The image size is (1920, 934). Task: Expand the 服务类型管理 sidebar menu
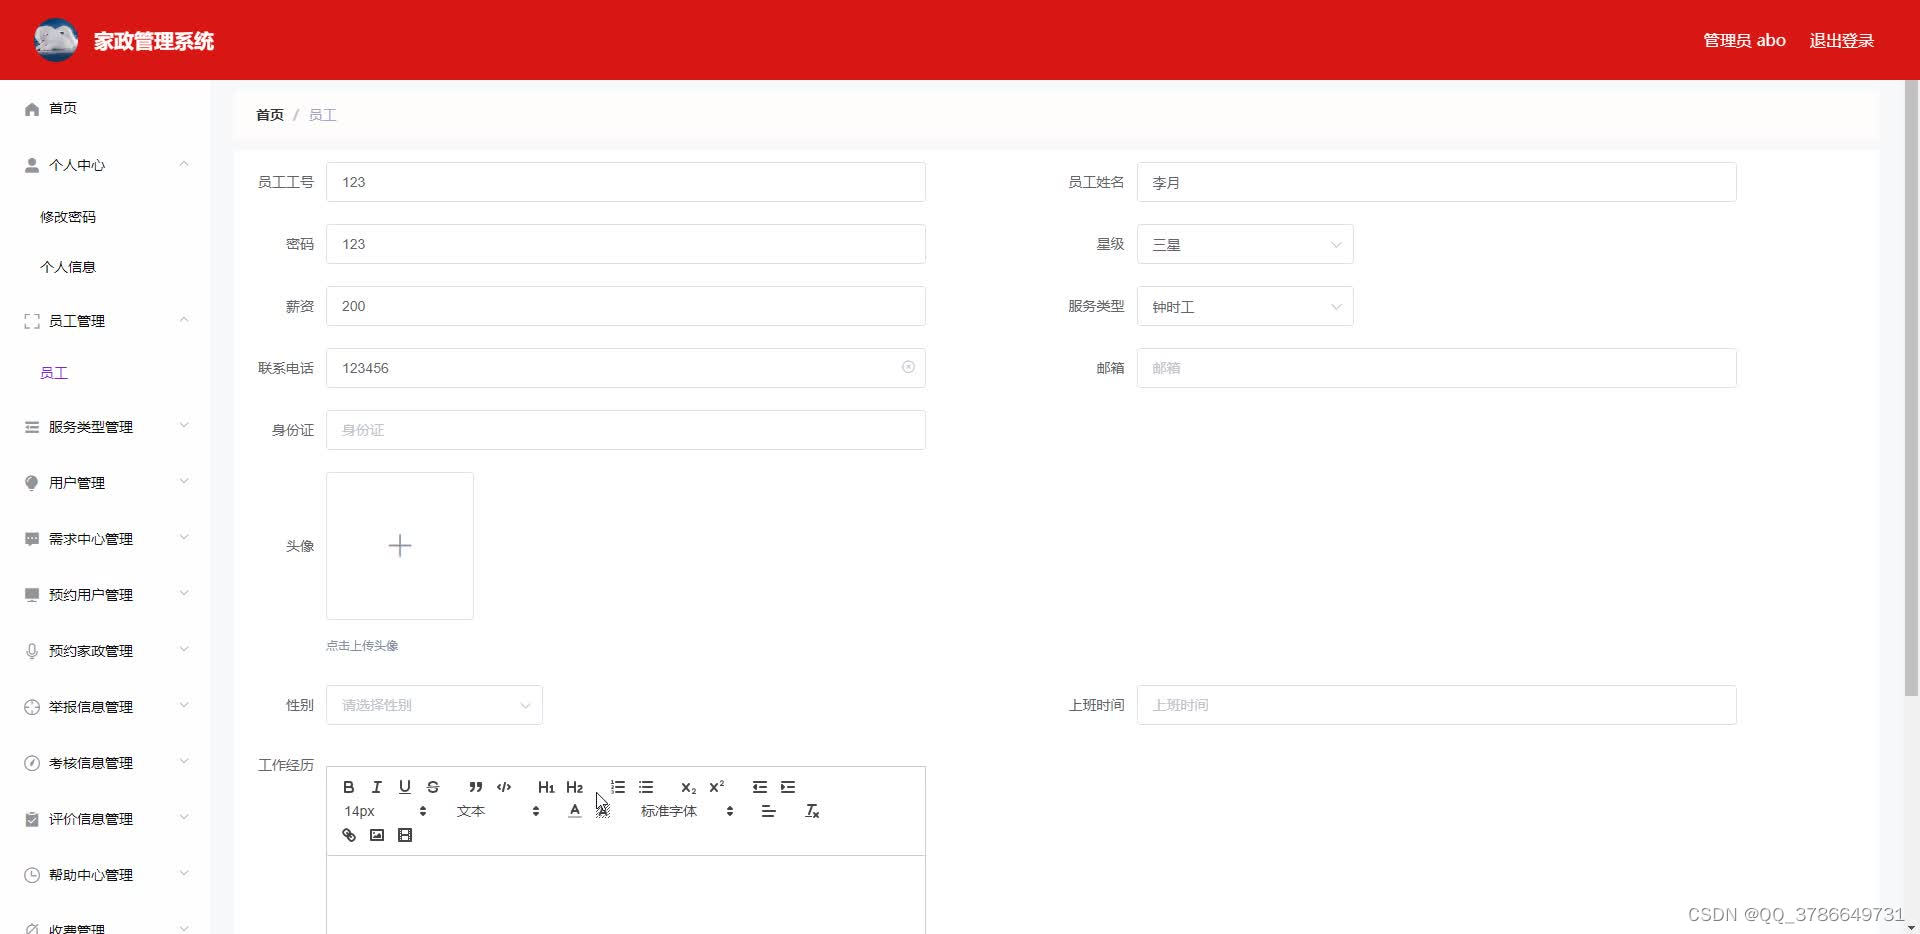105,427
